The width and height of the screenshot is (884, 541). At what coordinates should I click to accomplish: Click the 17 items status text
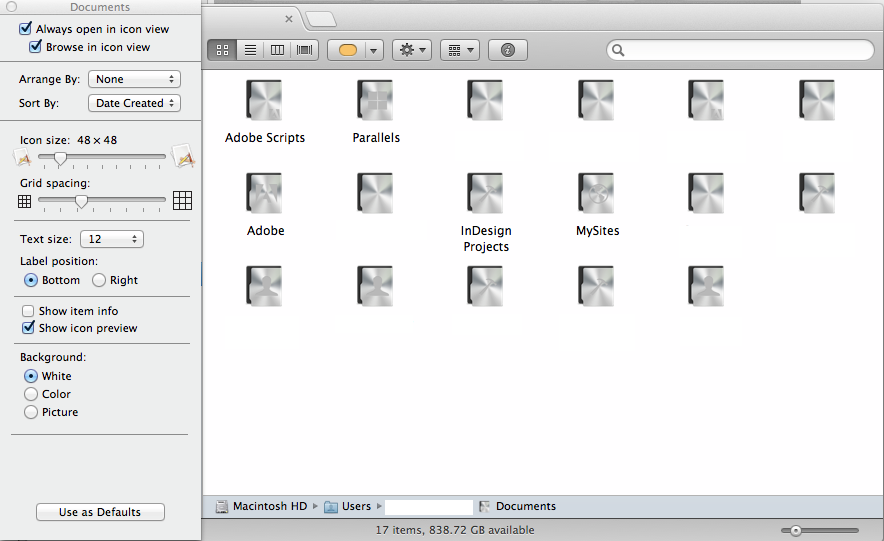point(455,530)
